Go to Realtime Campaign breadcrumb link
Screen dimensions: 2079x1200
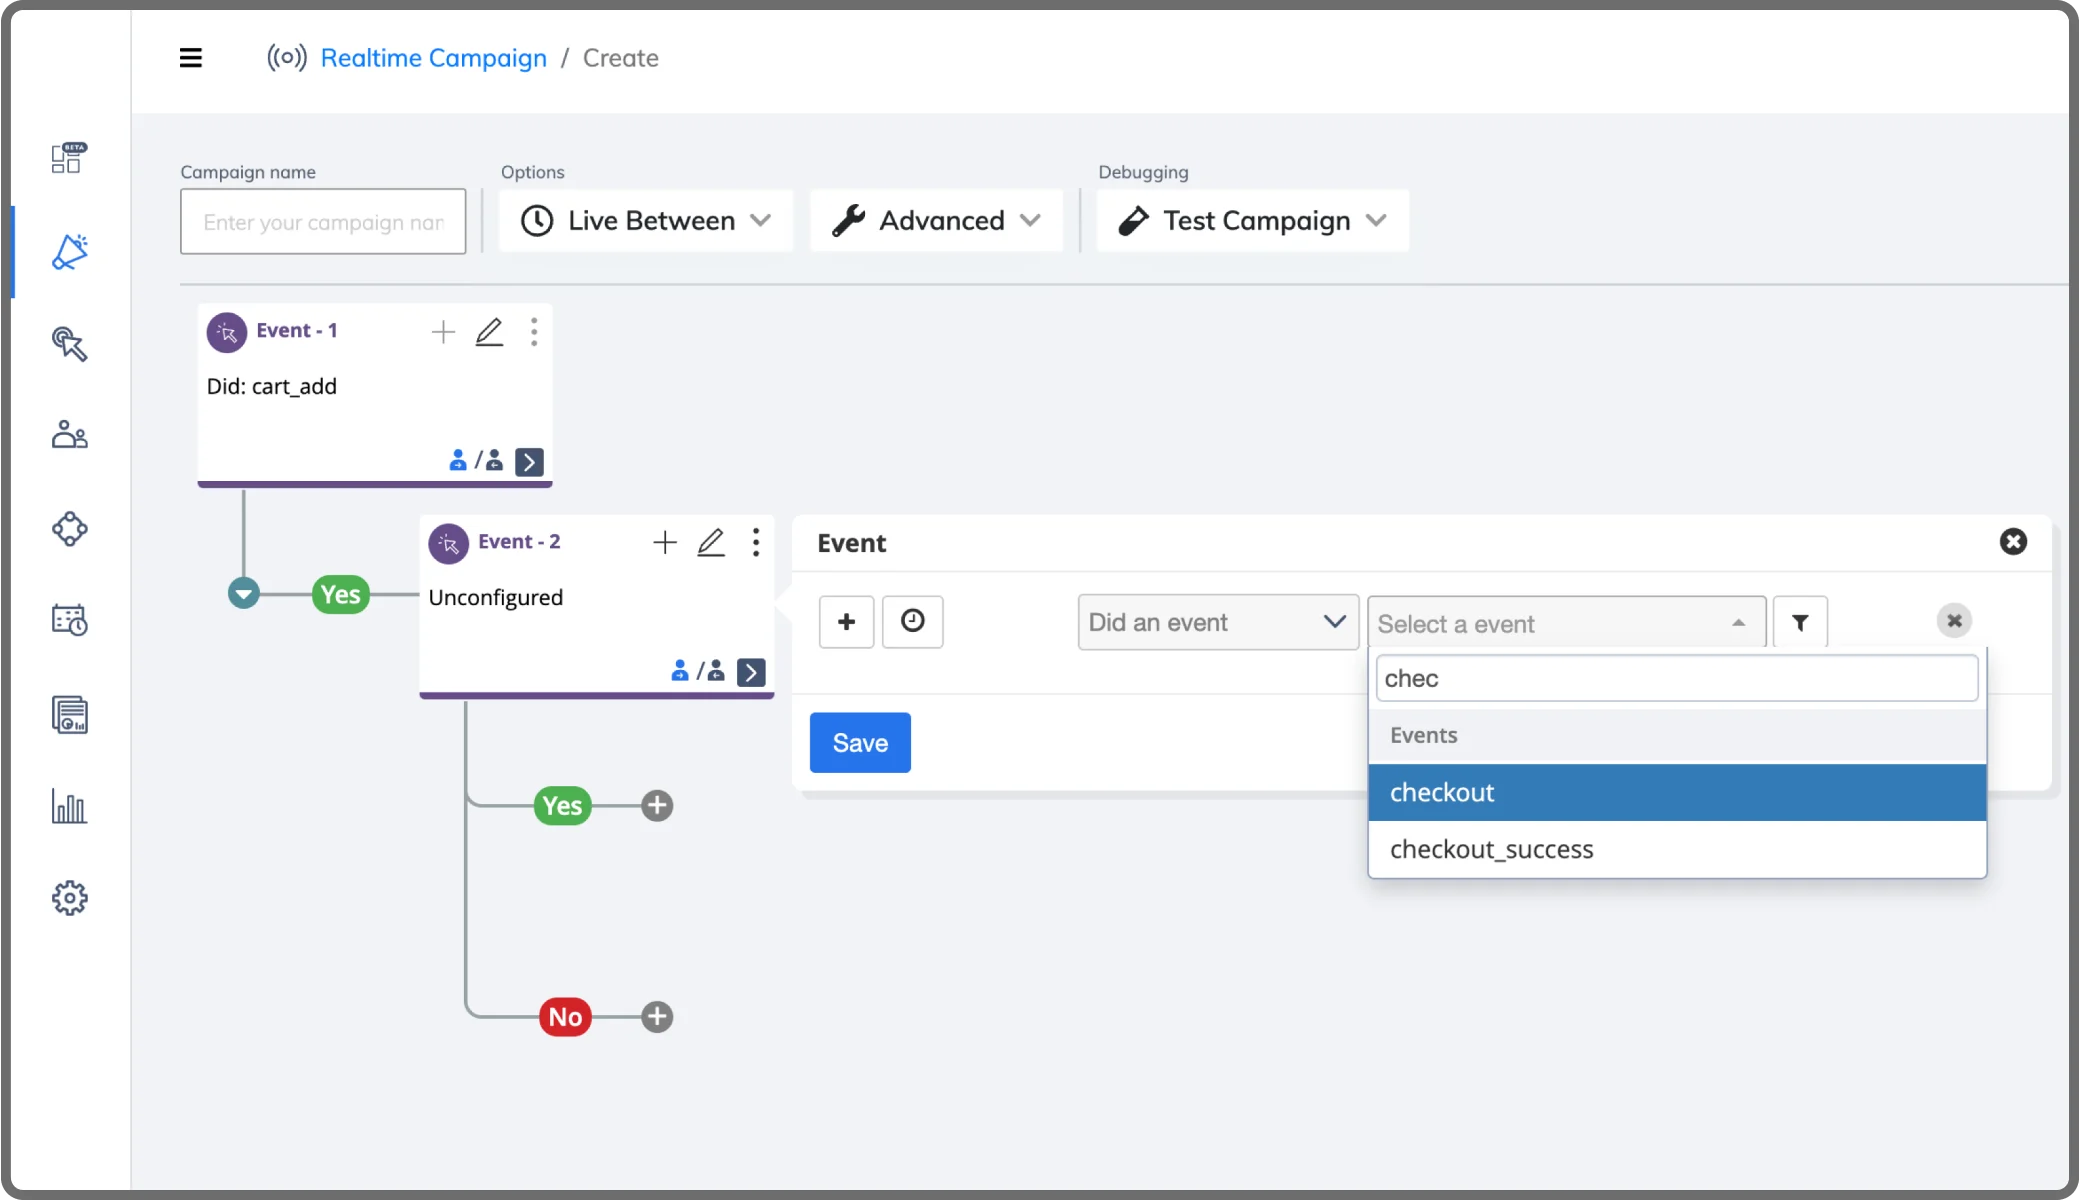click(x=433, y=58)
